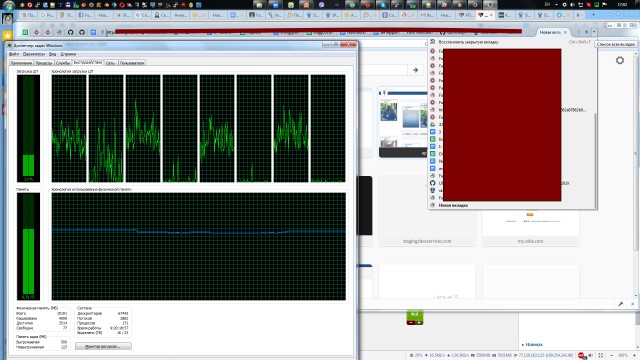Switch to the Приложения tab

tap(21, 63)
